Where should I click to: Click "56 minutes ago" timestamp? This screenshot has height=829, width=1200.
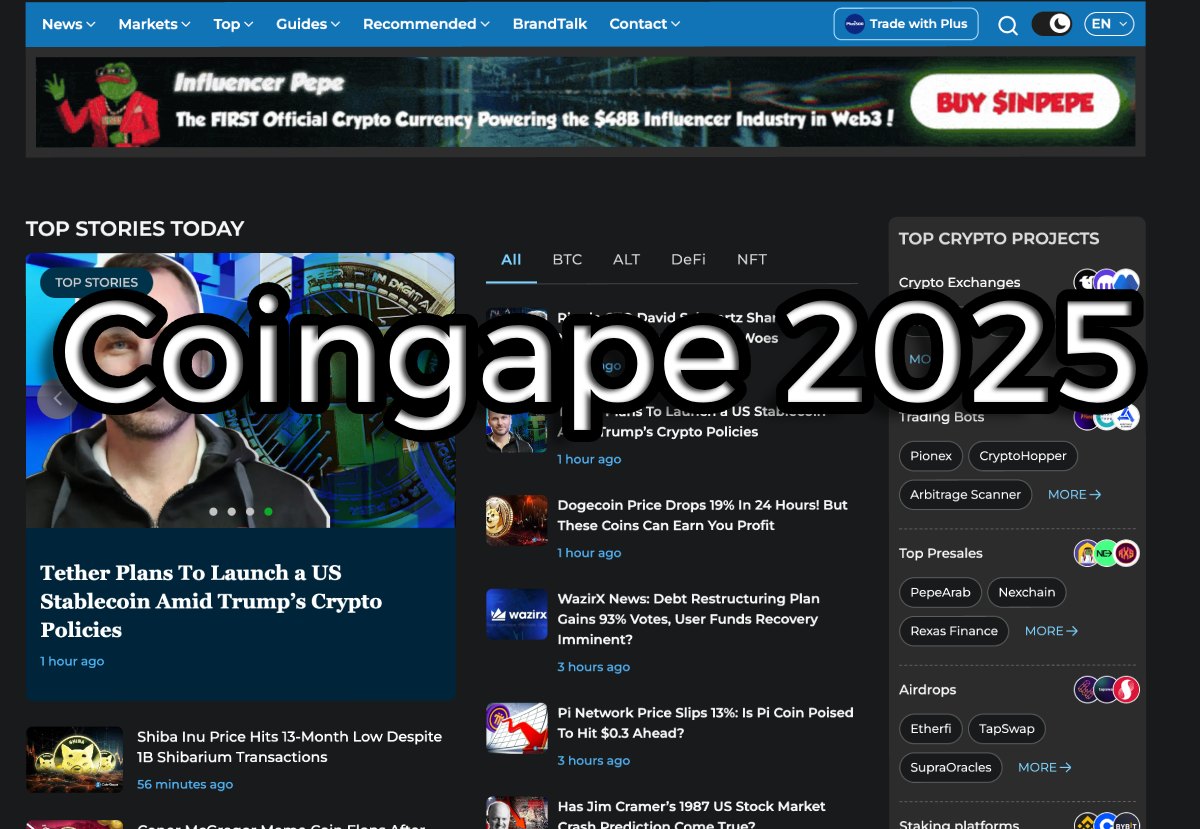pos(185,785)
